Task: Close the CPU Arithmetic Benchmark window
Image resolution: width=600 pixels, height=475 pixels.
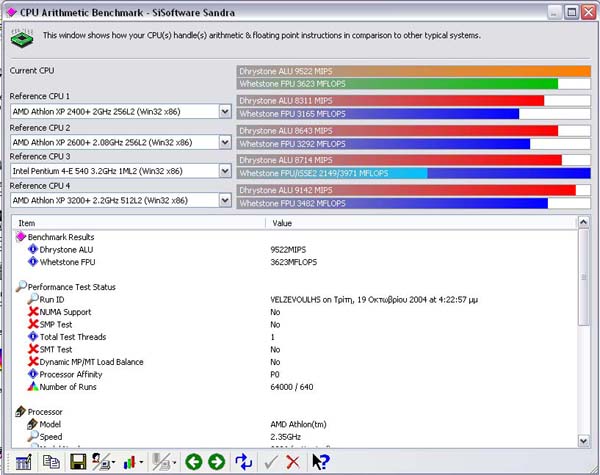Action: coord(589,12)
